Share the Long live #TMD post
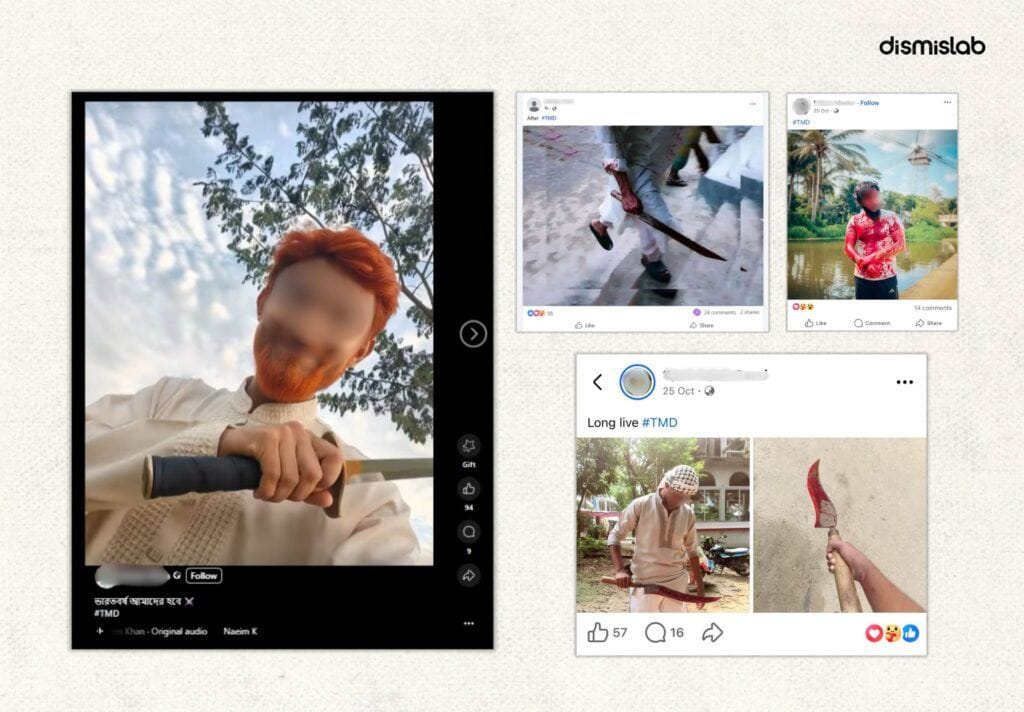The width and height of the screenshot is (1024, 712). point(712,632)
